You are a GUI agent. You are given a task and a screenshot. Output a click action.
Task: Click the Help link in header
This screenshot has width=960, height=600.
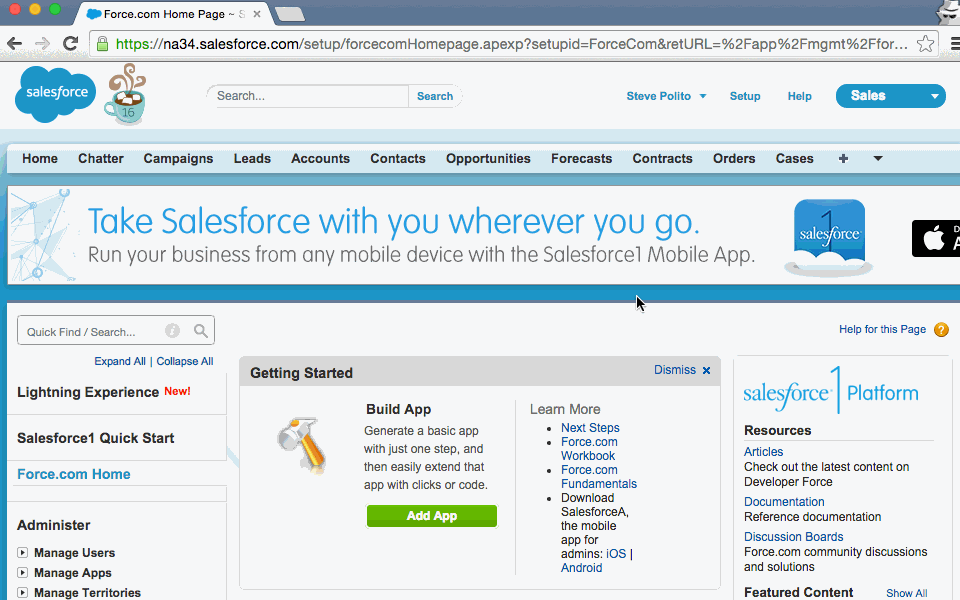click(799, 96)
